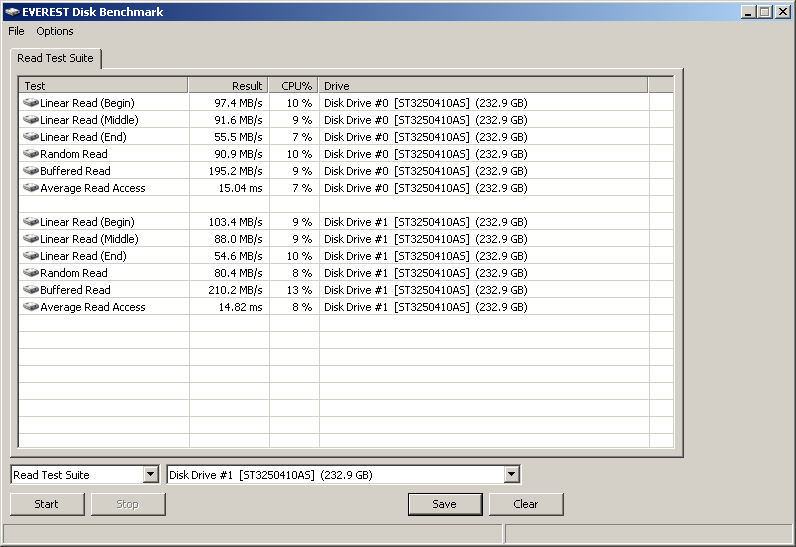
Task: Click the Start button
Action: 47,504
